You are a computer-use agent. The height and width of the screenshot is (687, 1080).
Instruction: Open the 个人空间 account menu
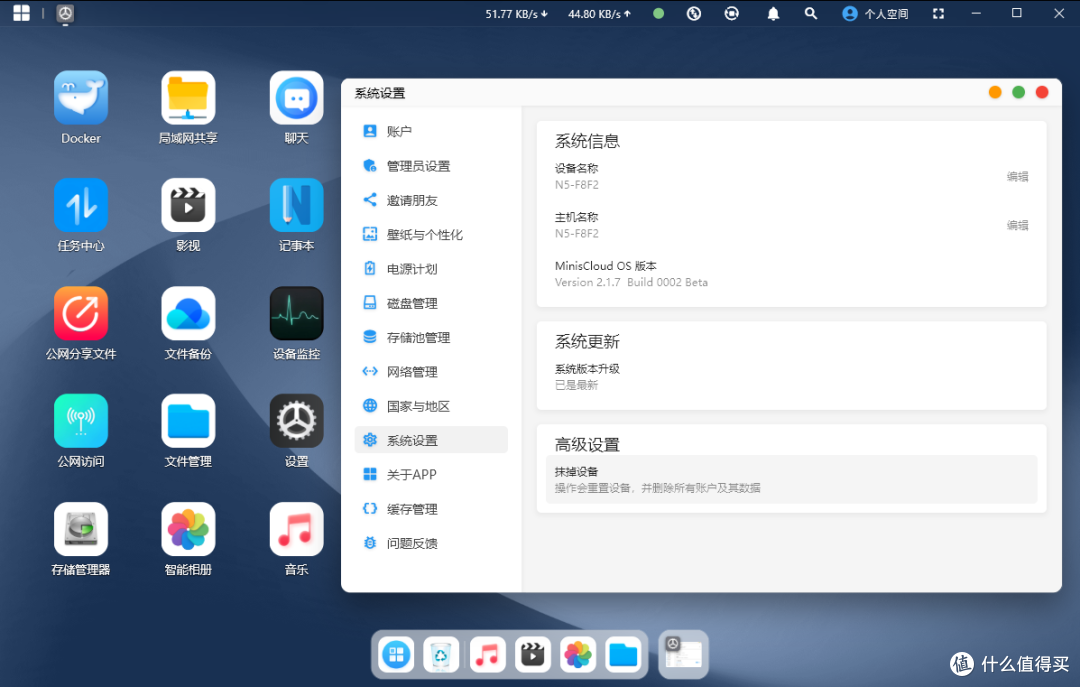(875, 14)
